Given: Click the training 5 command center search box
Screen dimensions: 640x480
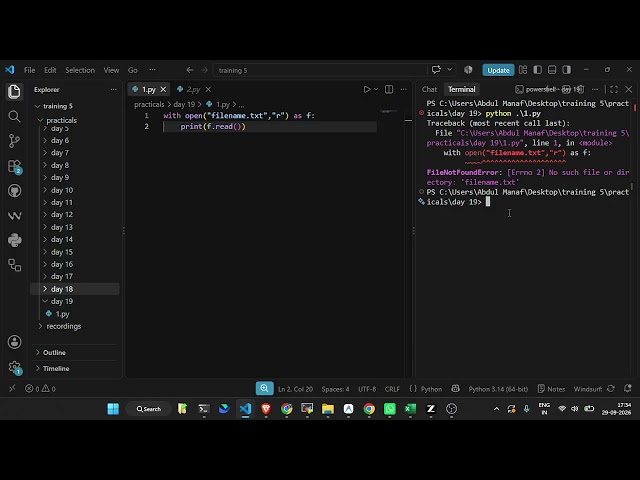Looking at the screenshot, I should click(320, 70).
